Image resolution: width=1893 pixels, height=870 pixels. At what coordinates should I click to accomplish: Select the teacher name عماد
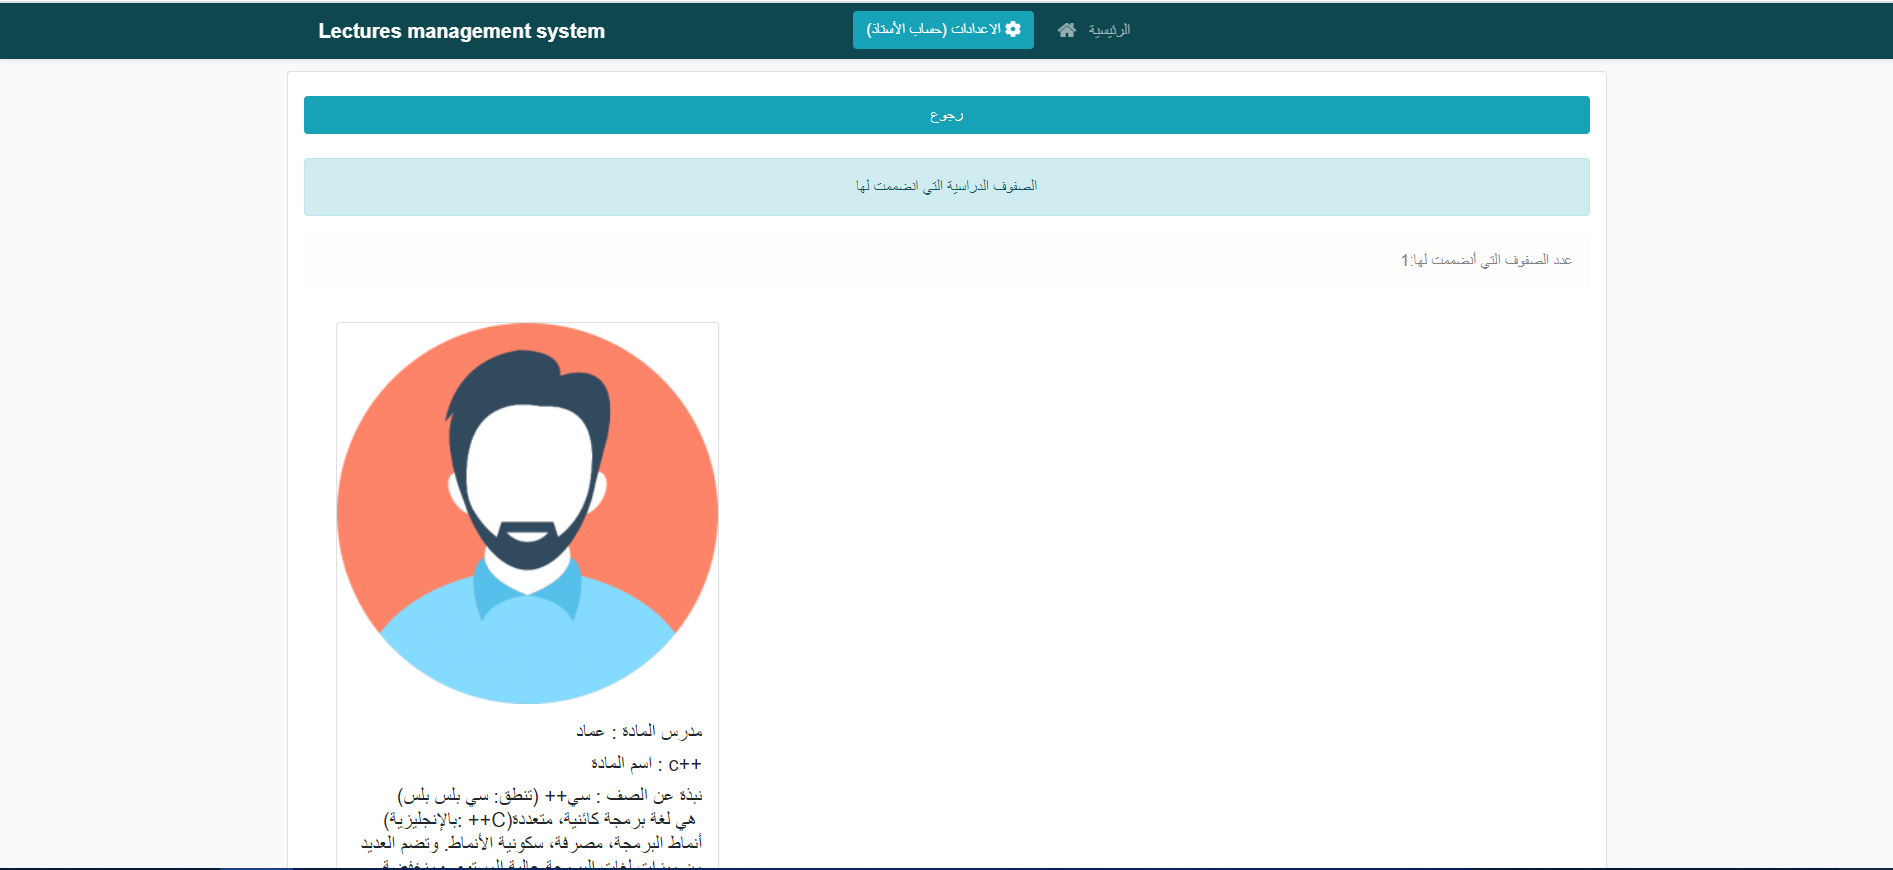(x=590, y=731)
